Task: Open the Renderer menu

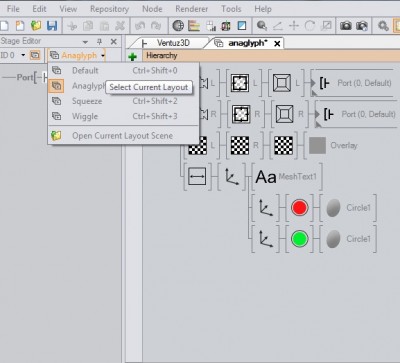Action: click(x=192, y=9)
